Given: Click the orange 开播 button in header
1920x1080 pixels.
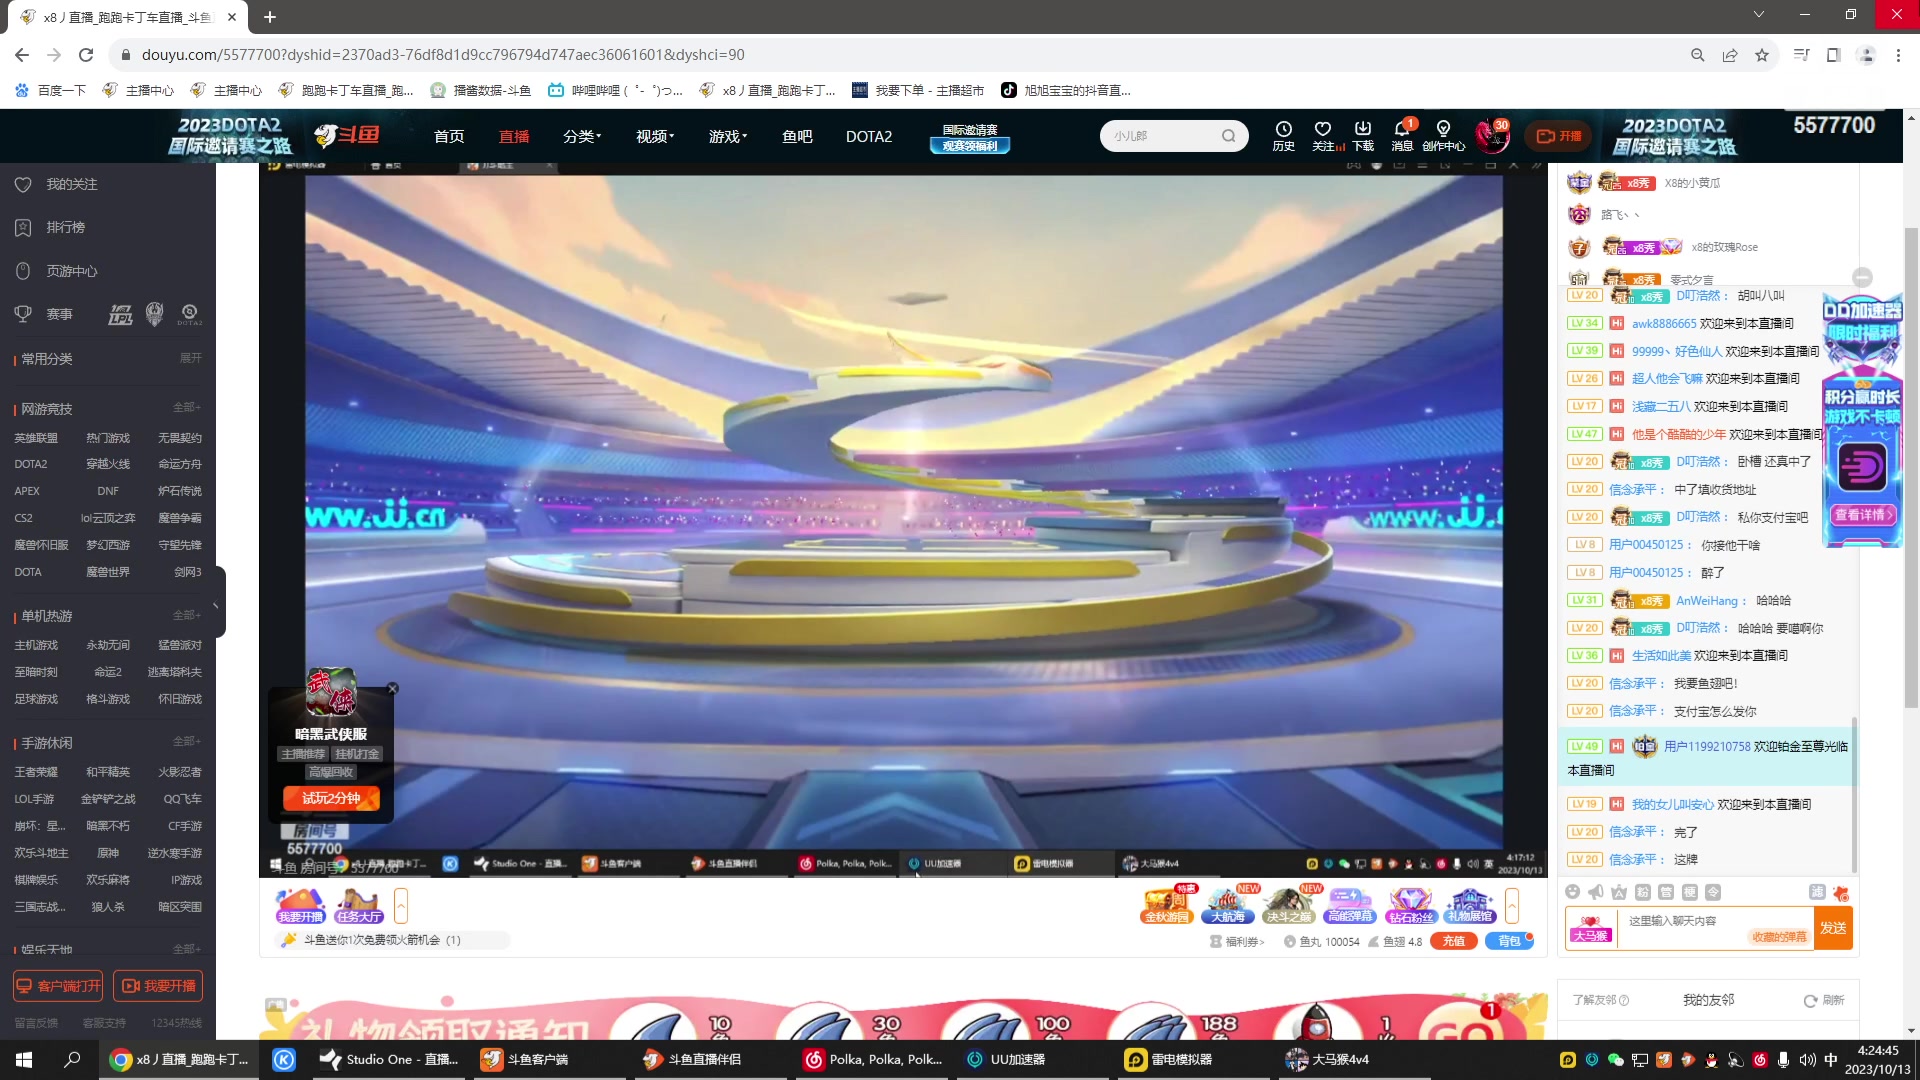Looking at the screenshot, I should 1558,136.
